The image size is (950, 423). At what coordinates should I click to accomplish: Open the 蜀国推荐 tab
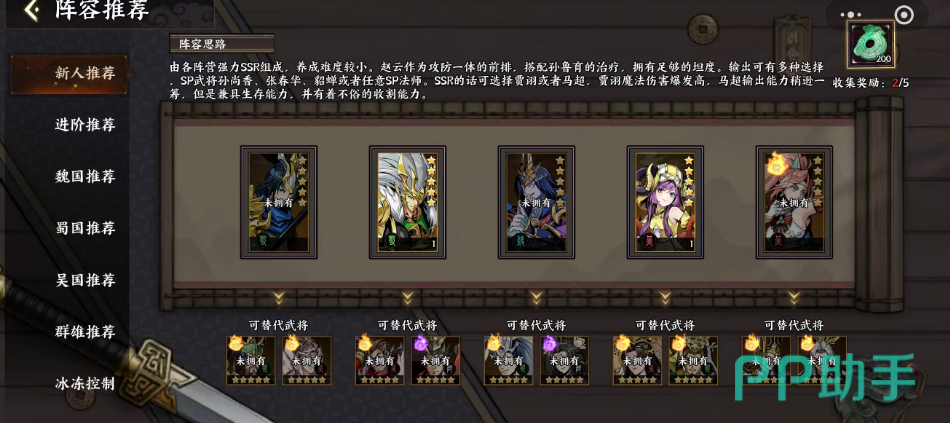(x=85, y=228)
